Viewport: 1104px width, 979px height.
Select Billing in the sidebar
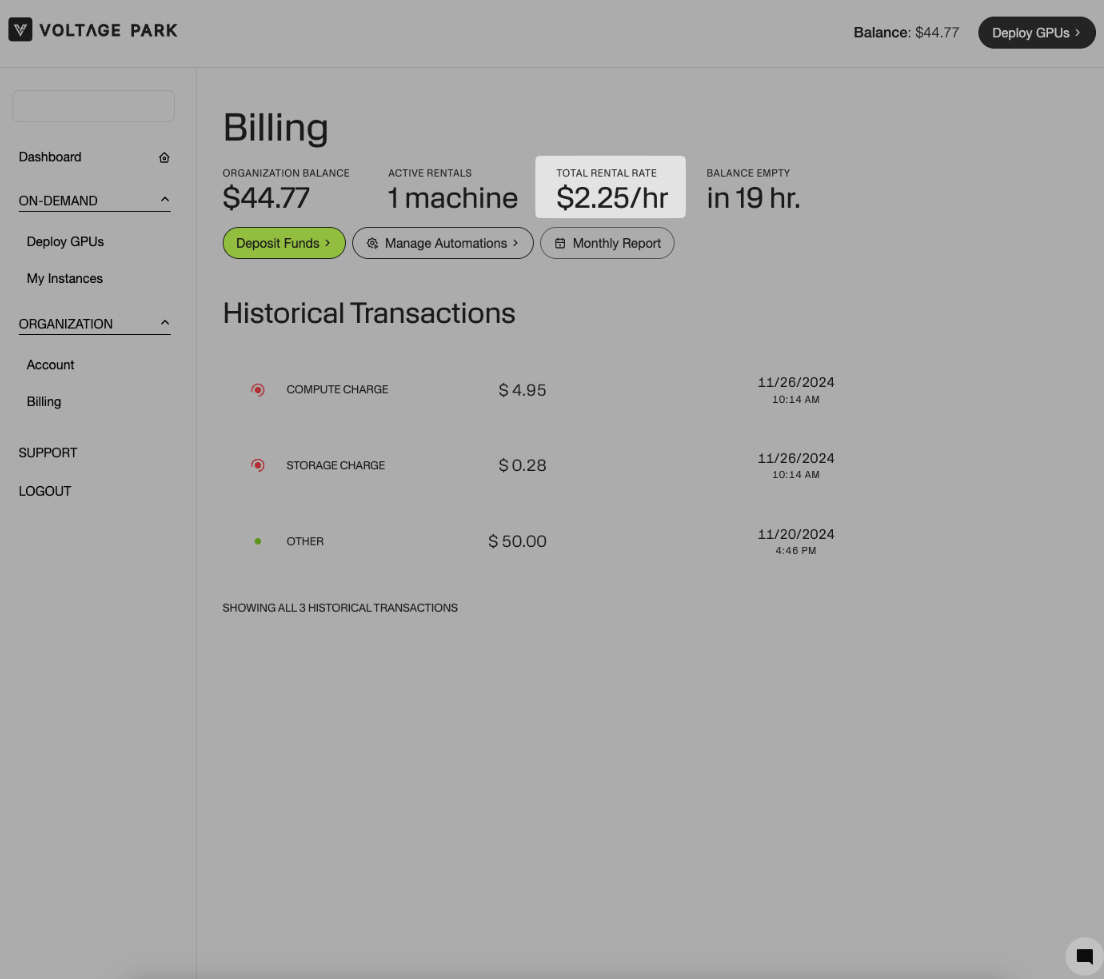point(44,402)
